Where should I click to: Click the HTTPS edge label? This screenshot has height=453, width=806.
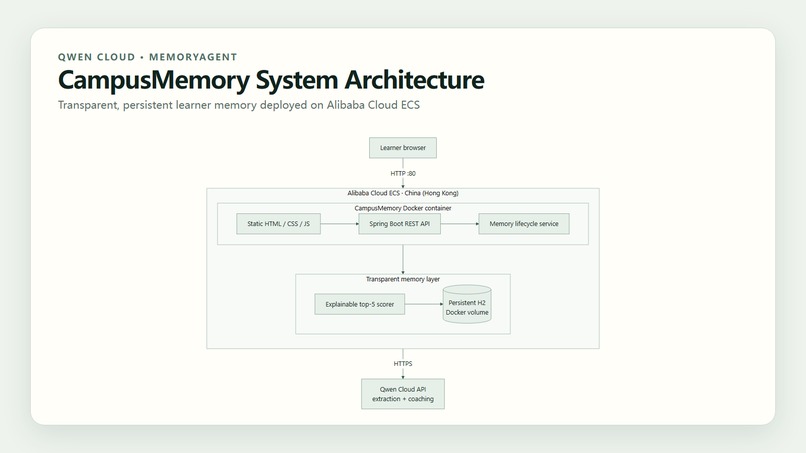[402, 364]
